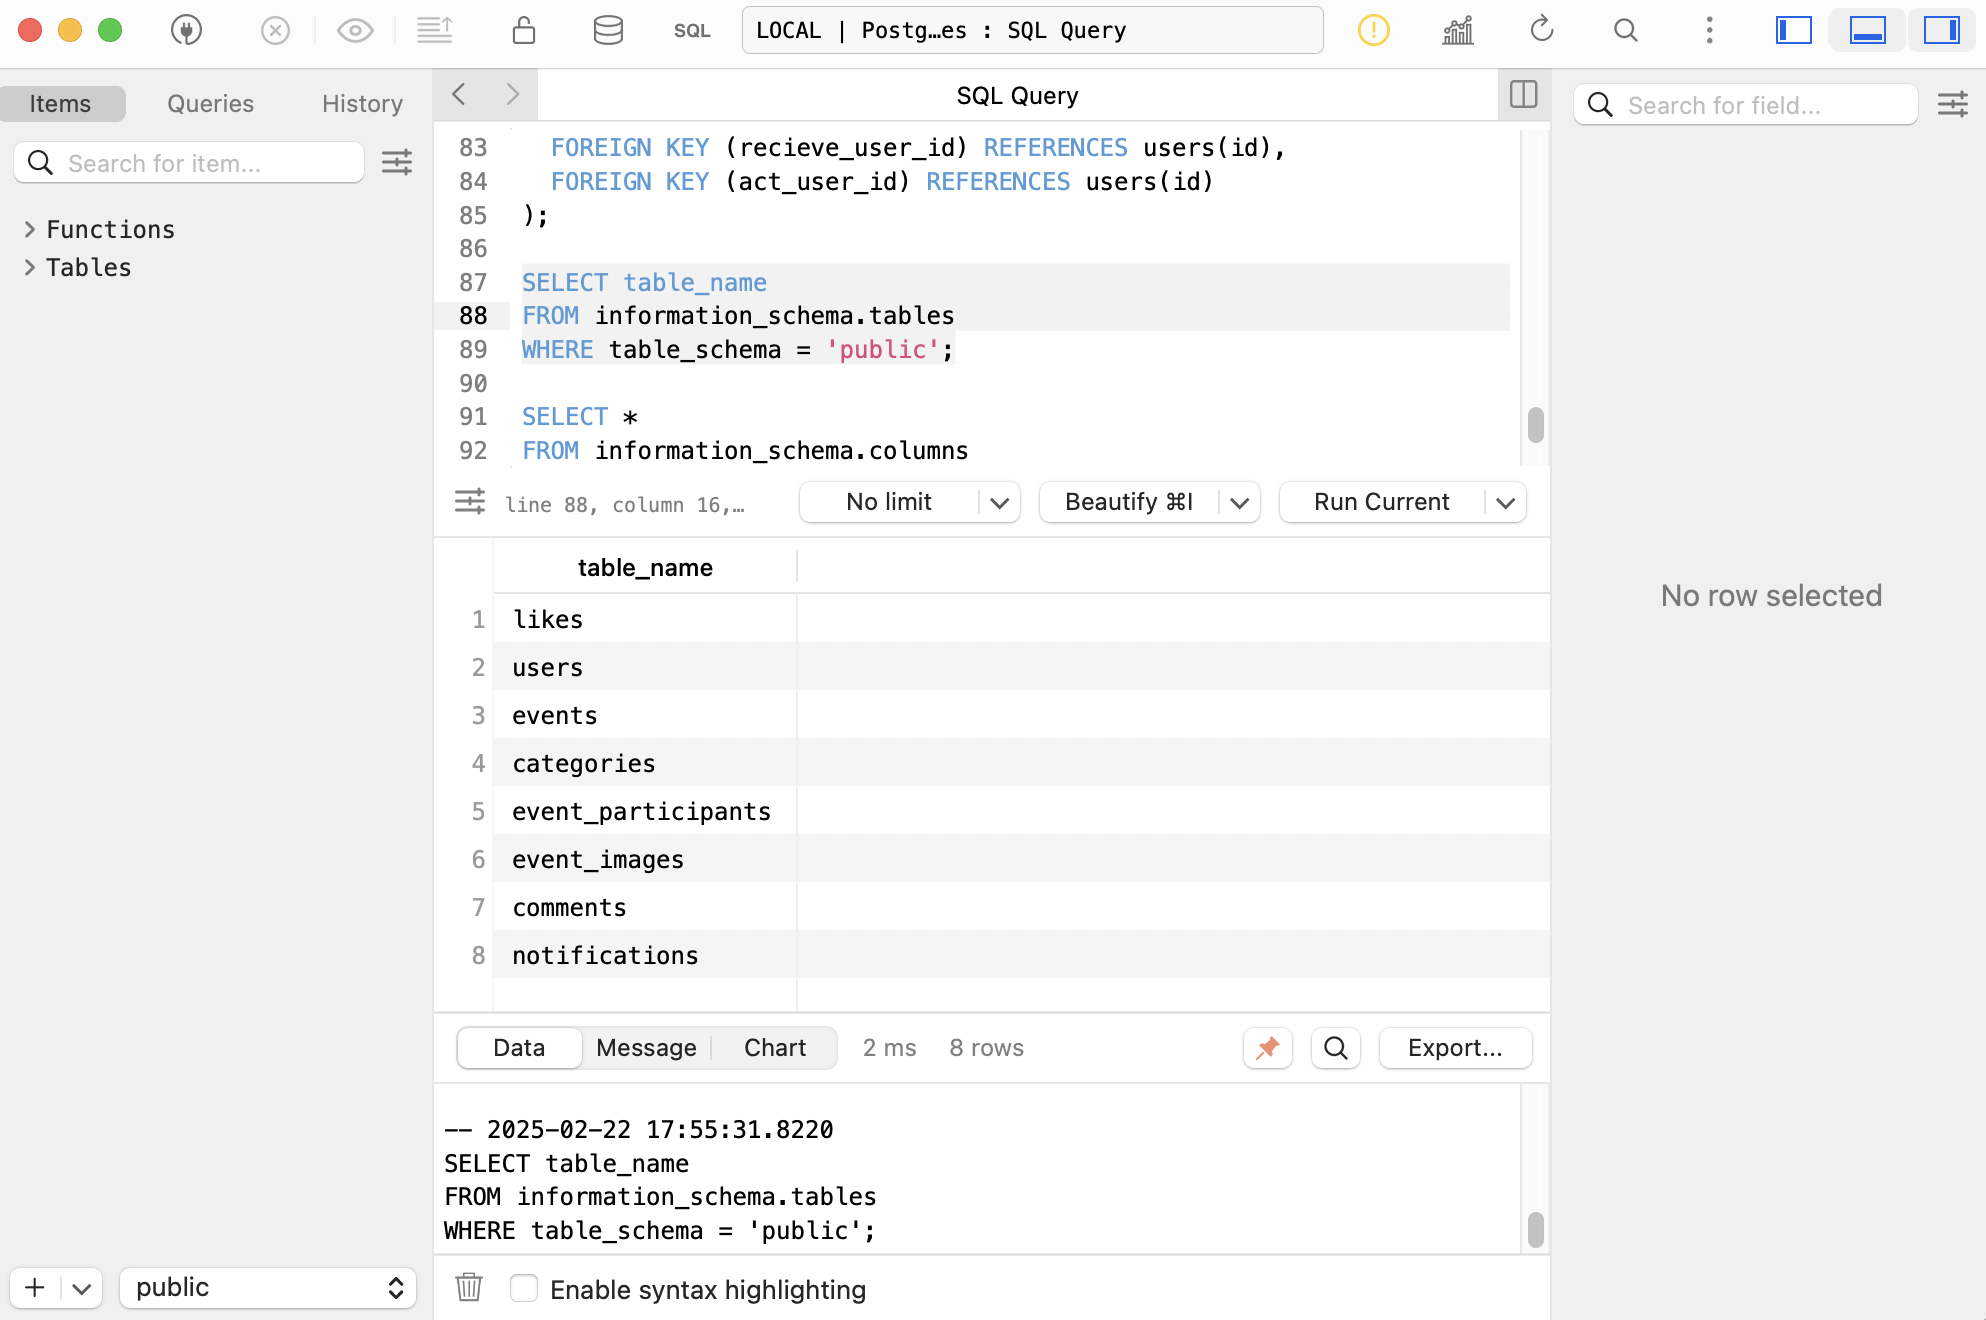
Task: Toggle the left sidebar panel
Action: [x=1793, y=30]
